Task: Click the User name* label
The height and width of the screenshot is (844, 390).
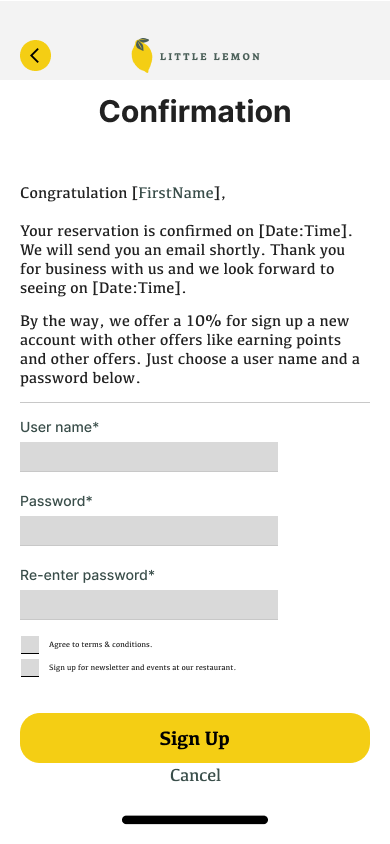Action: [60, 427]
